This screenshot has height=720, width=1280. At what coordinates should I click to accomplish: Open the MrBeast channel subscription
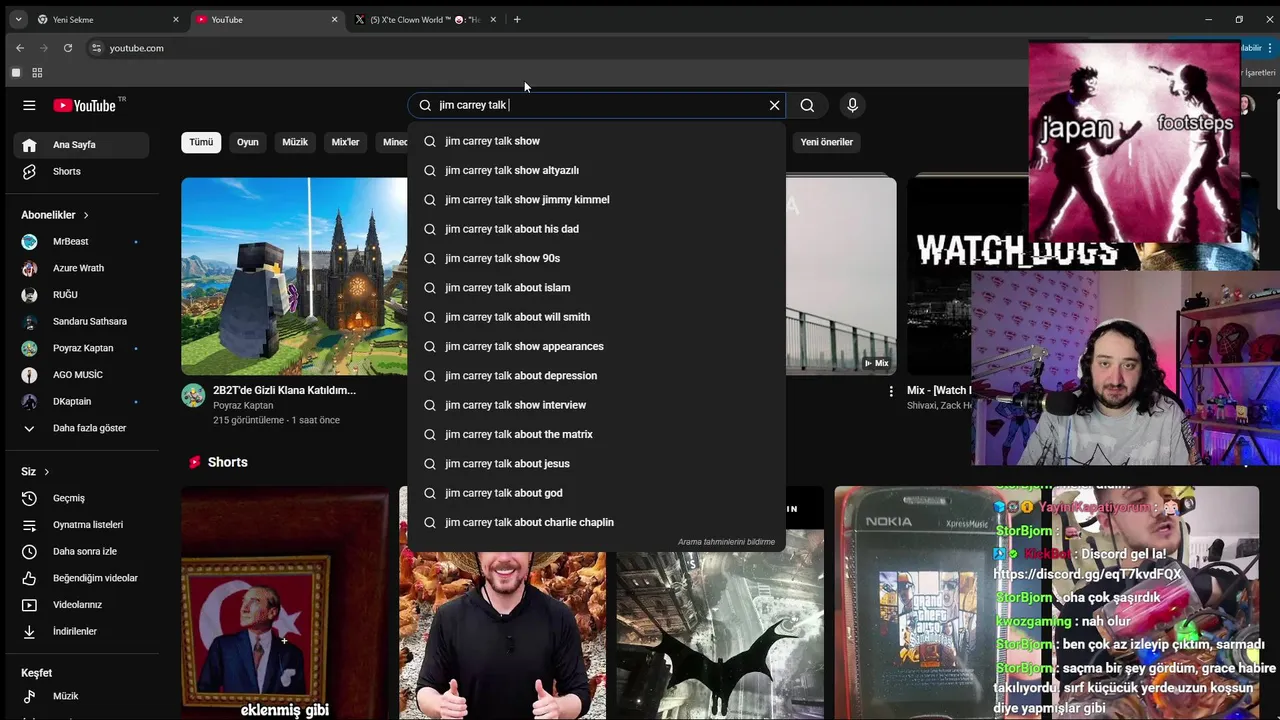(81, 241)
